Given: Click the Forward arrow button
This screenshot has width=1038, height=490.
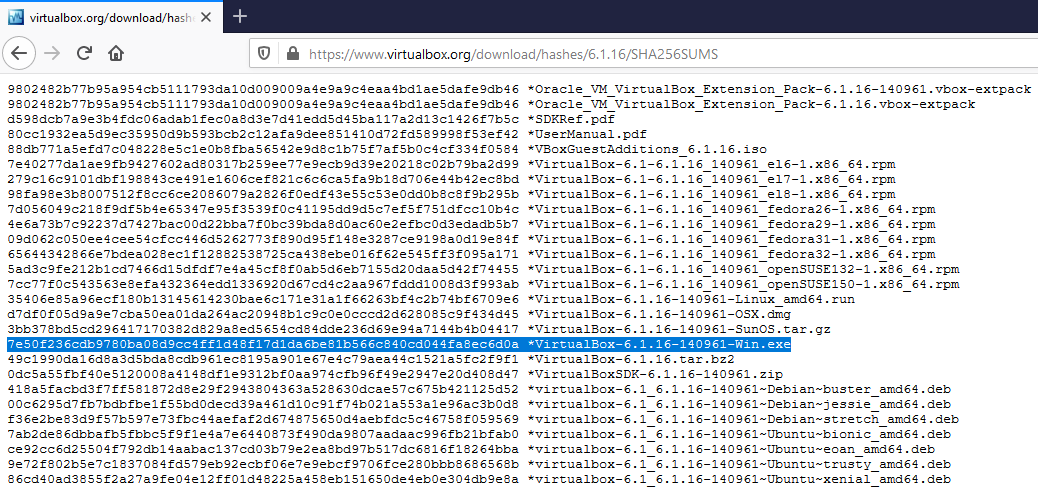Looking at the screenshot, I should coord(52,53).
